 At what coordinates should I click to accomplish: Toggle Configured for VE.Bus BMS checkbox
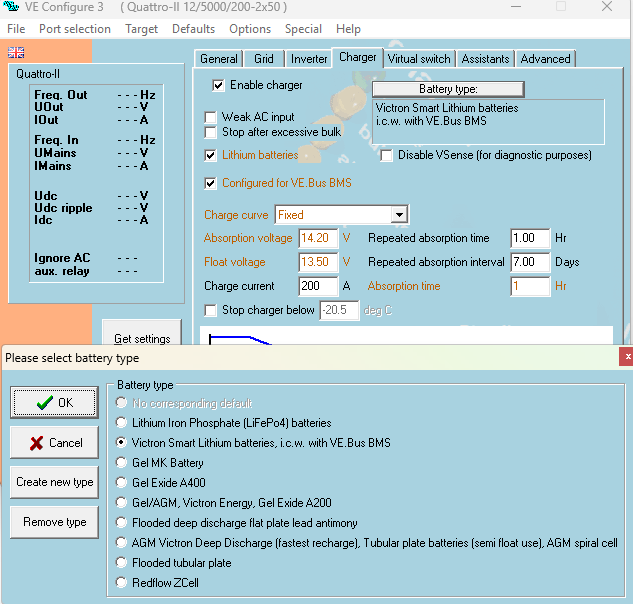[x=210, y=183]
